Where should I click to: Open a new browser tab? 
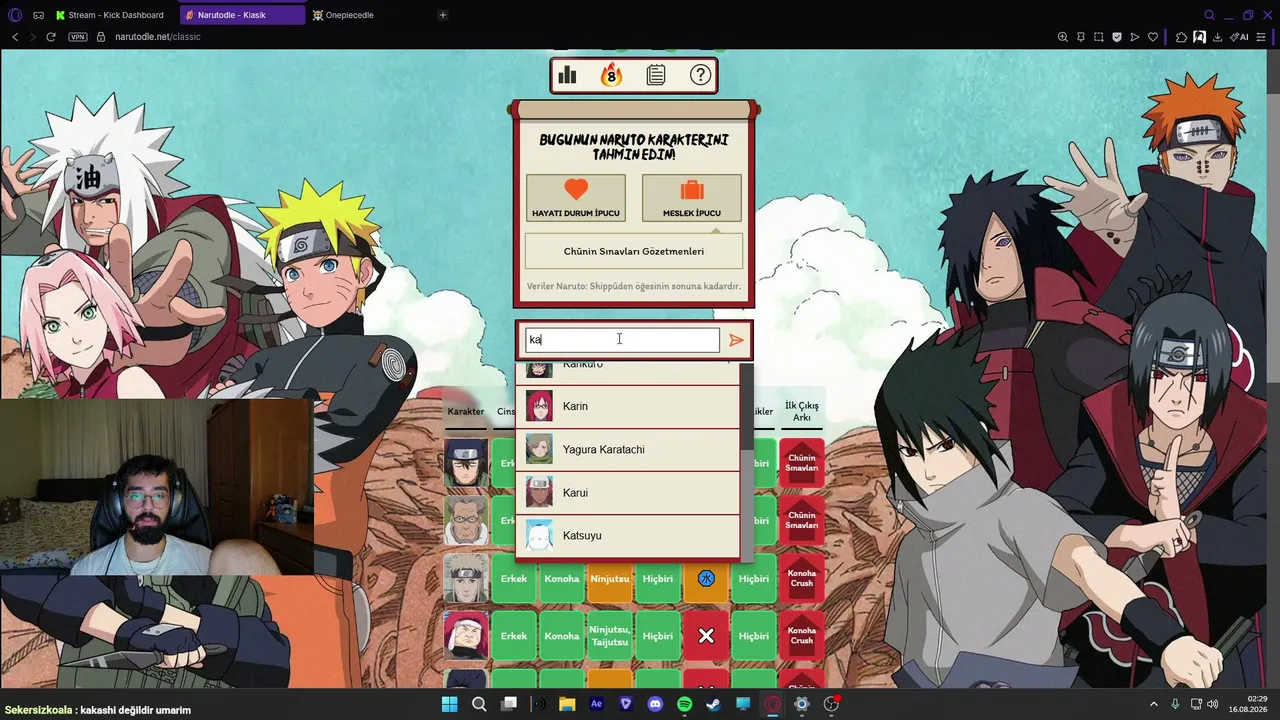443,15
